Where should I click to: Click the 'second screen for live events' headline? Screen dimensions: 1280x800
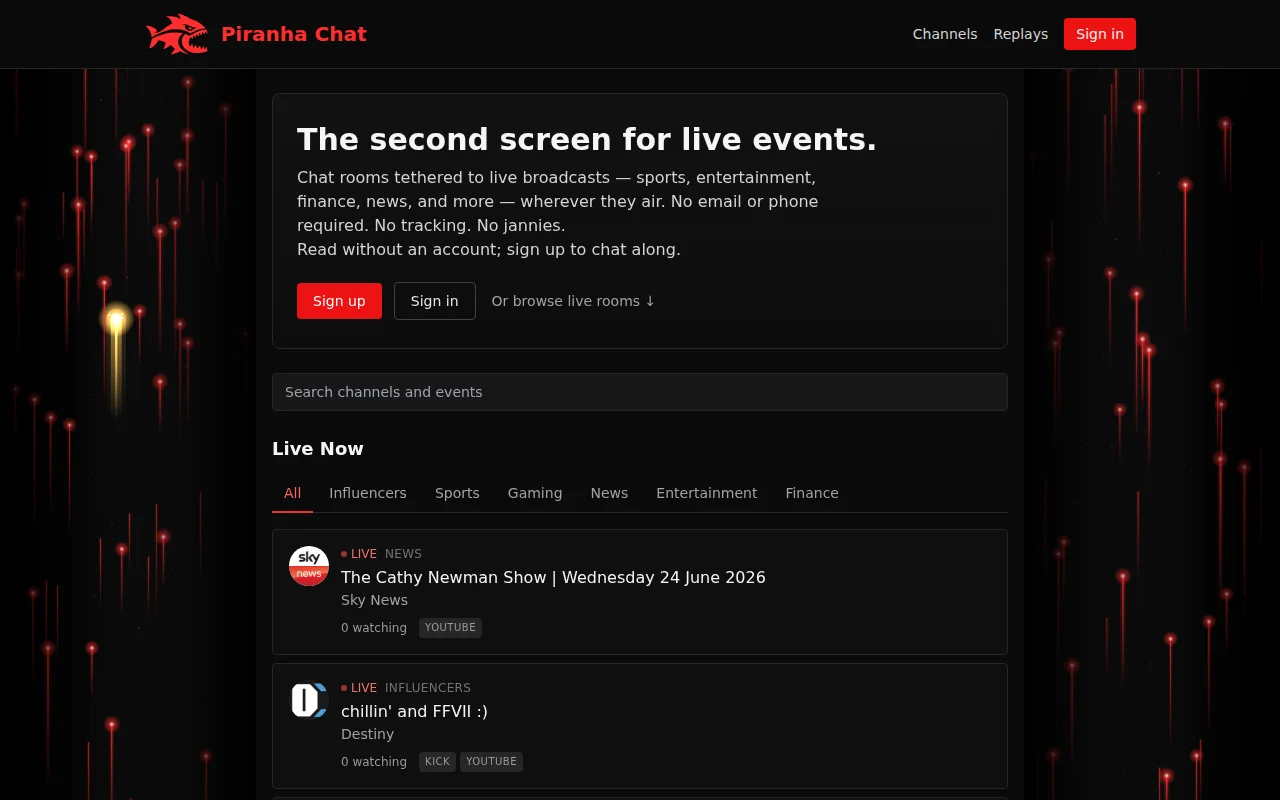coord(587,139)
